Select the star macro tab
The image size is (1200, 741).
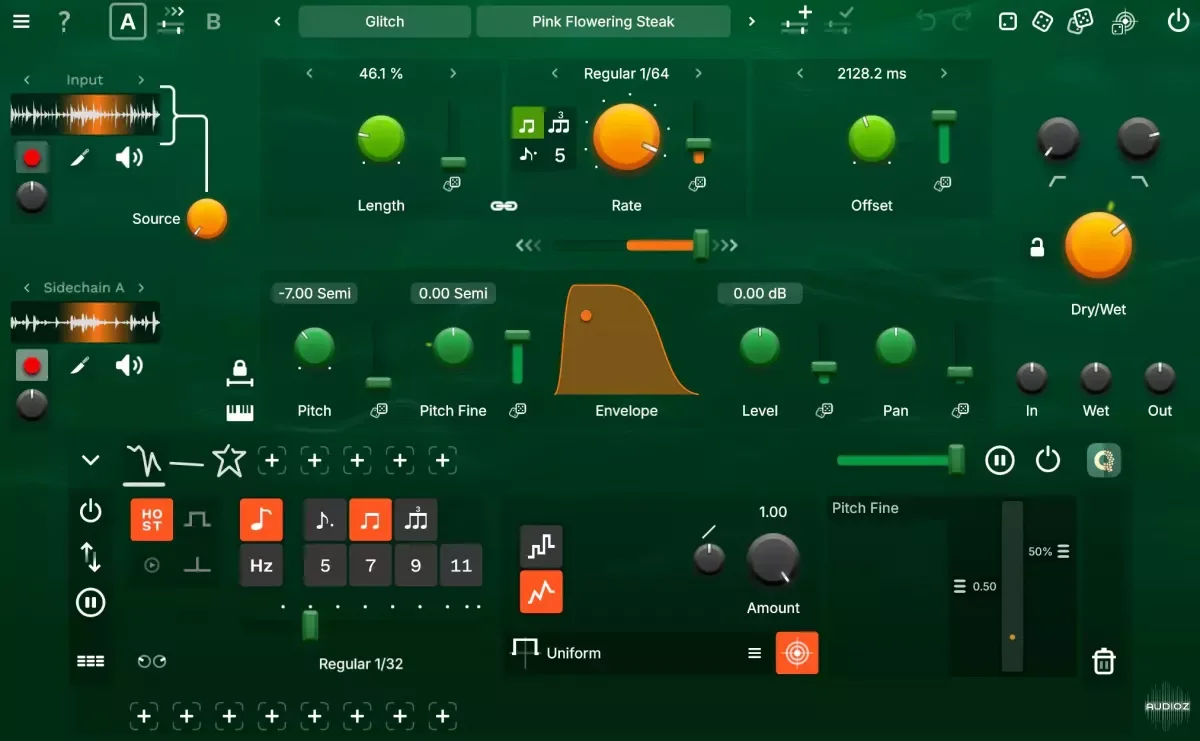pos(229,460)
